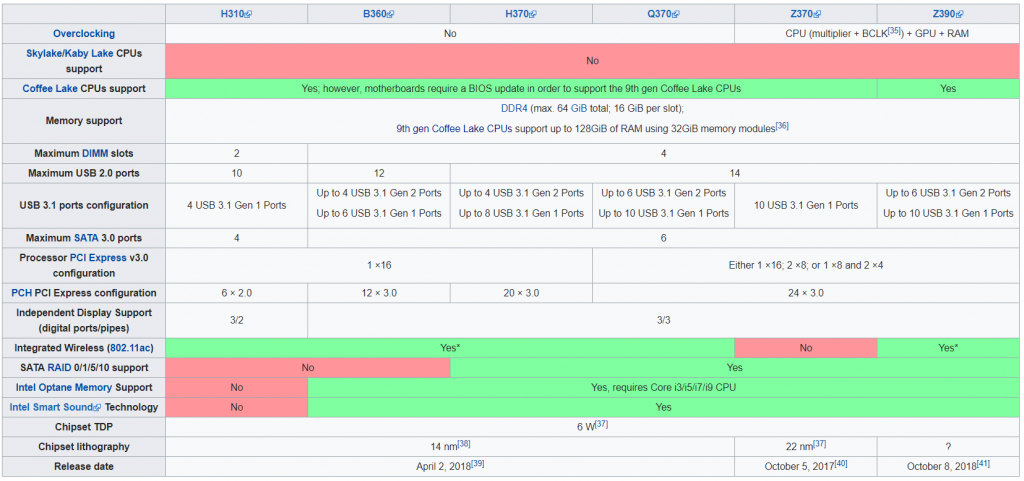Click the external link icon beside Q370
Image resolution: width=1024 pixels, height=481 pixels.
click(677, 14)
